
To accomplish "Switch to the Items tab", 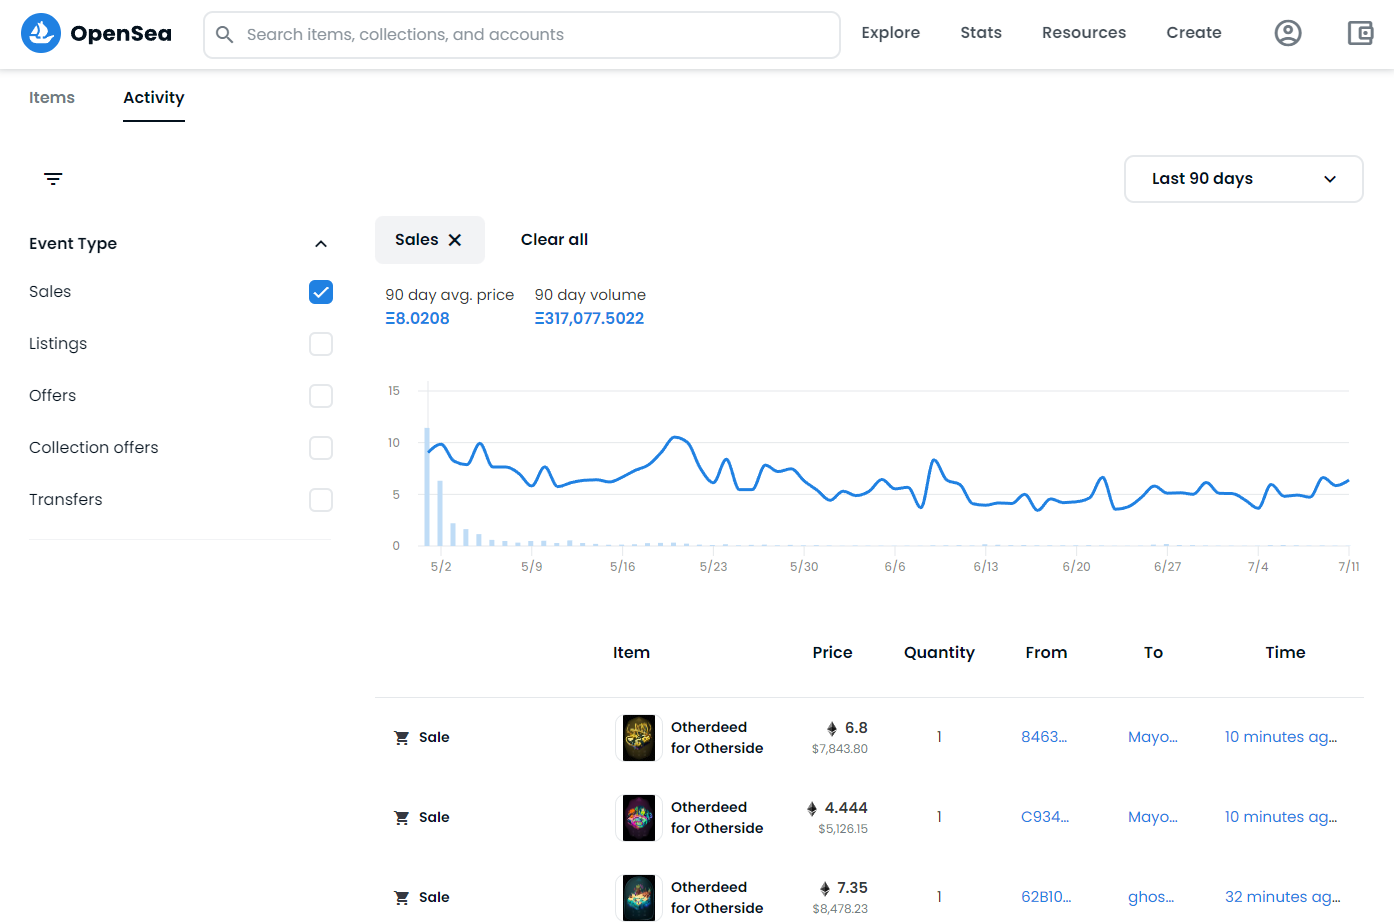I will pos(52,97).
